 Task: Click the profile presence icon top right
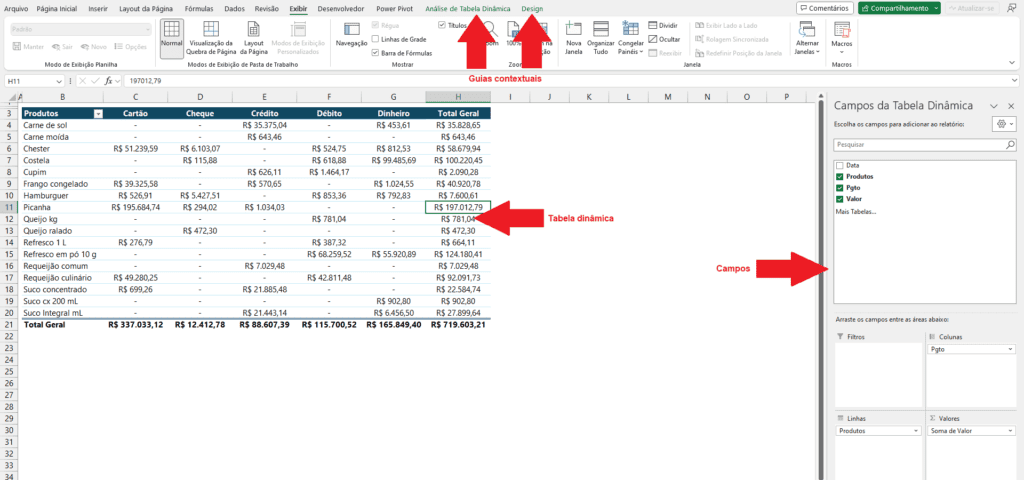coord(1012,8)
